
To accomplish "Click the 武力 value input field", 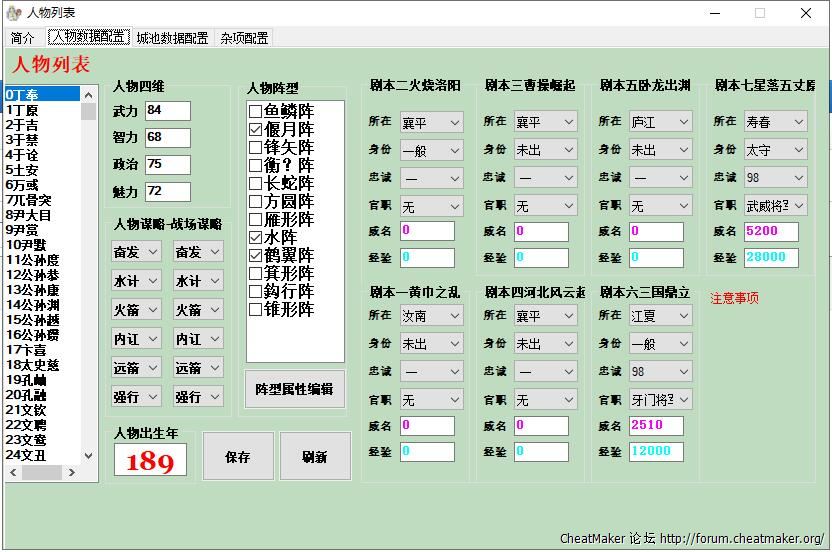I will click(x=167, y=110).
